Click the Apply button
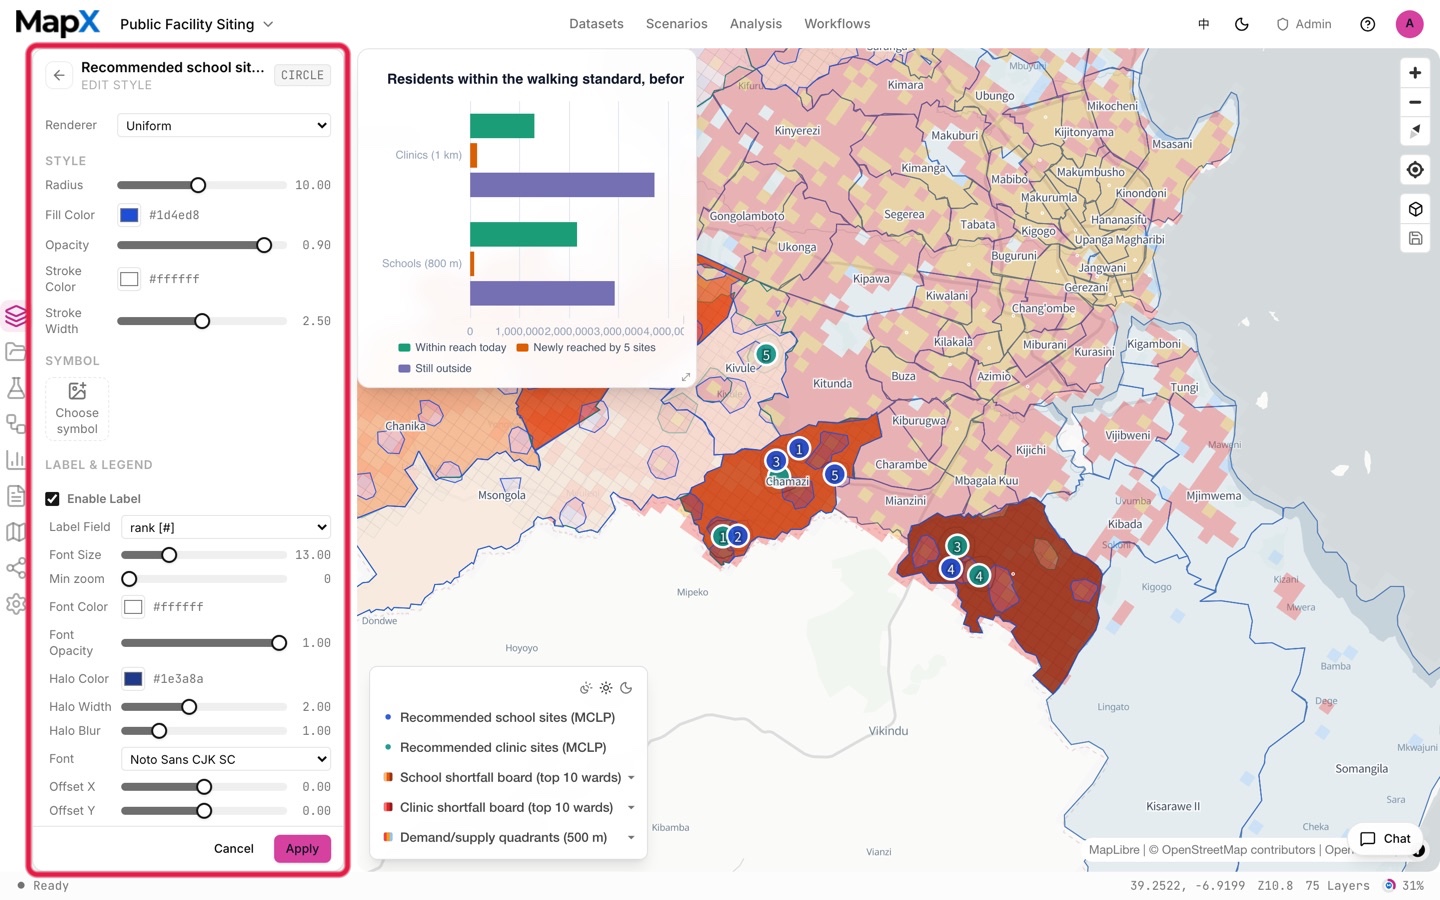This screenshot has height=900, width=1440. click(x=302, y=849)
